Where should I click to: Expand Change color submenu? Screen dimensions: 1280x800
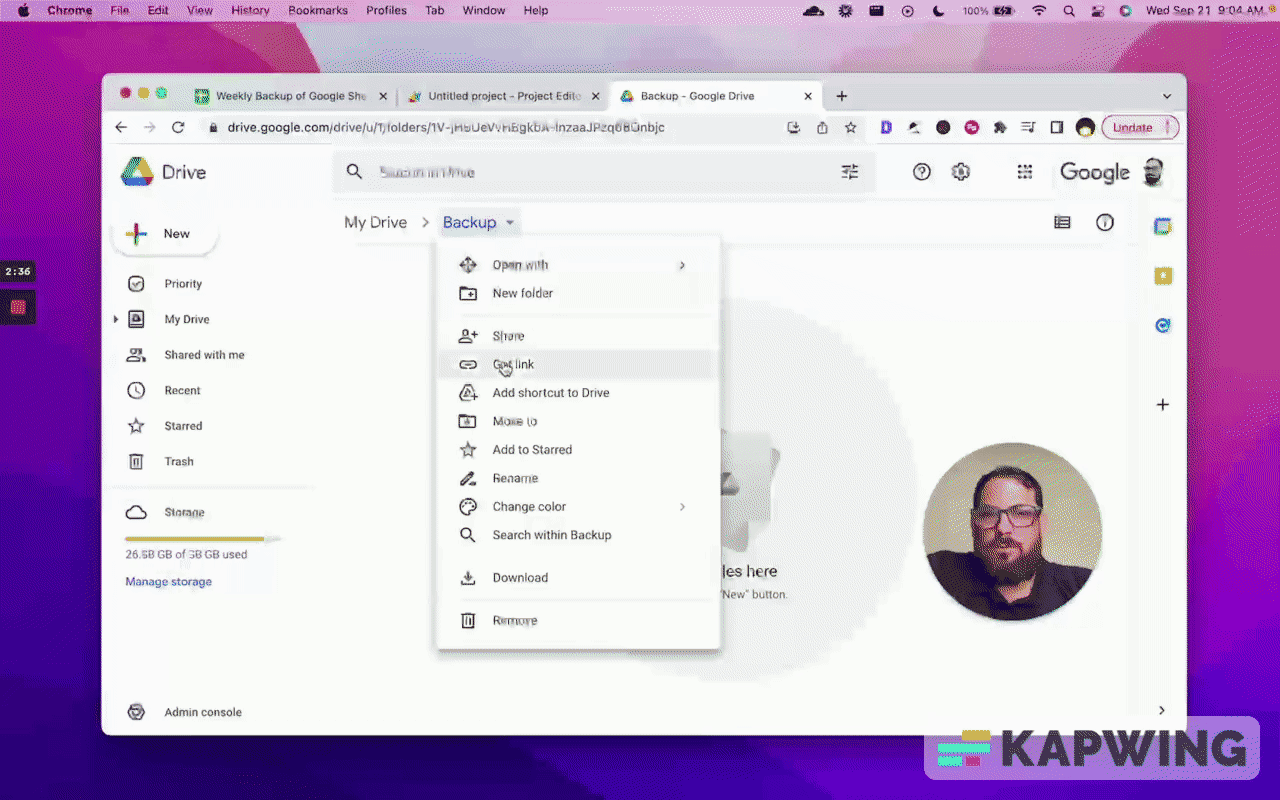pyautogui.click(x=682, y=507)
